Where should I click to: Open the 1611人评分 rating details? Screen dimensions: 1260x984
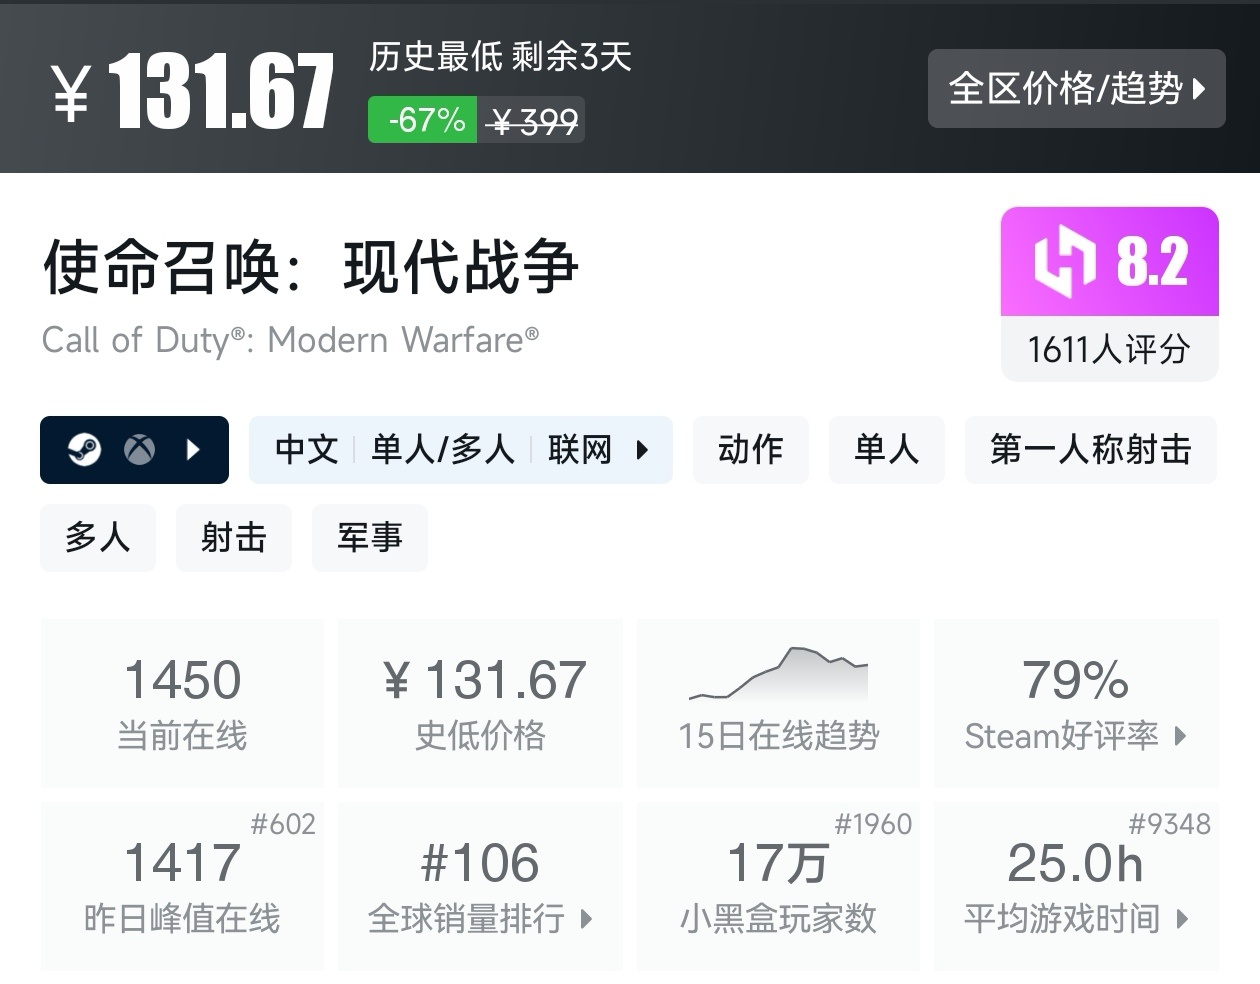click(1109, 350)
